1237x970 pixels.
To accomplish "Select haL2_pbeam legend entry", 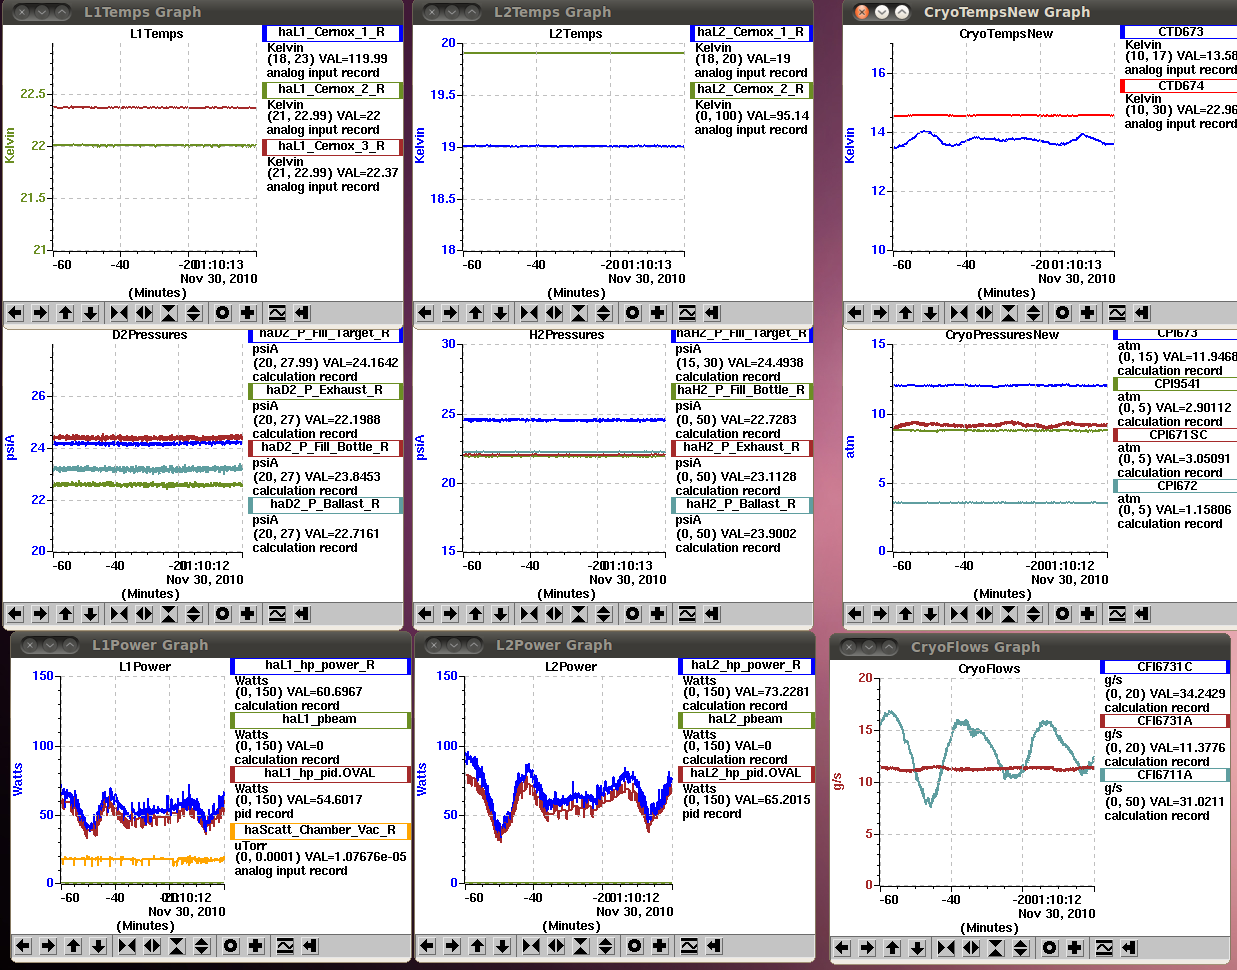I will point(747,719).
